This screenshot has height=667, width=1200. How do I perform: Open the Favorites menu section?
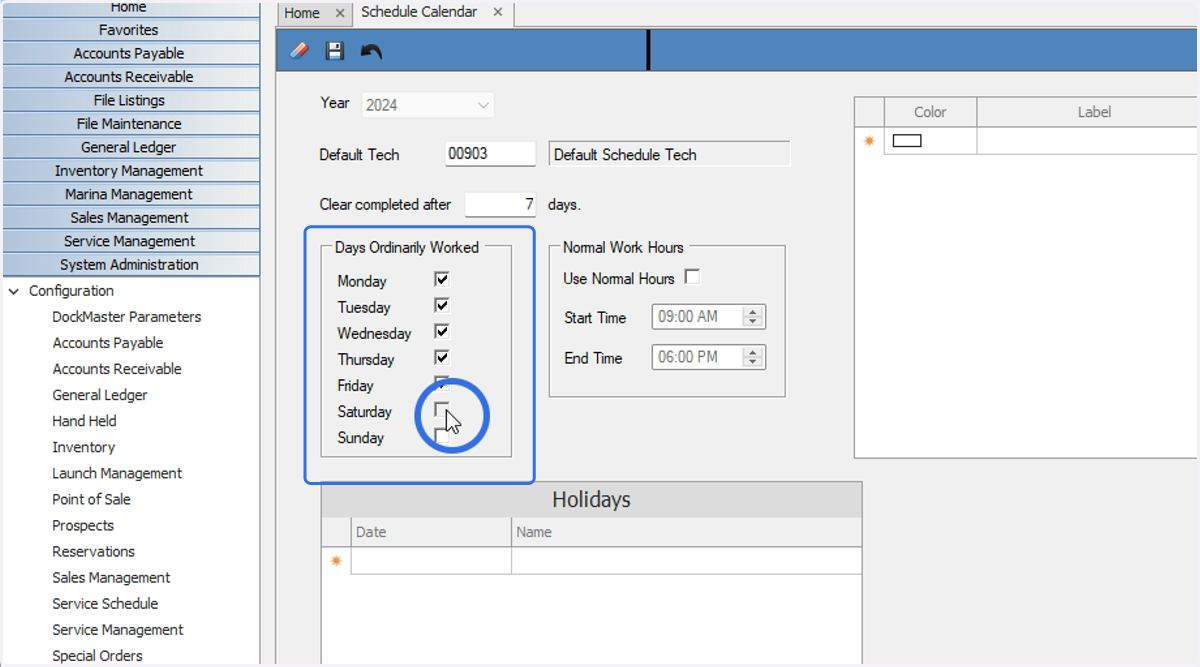click(131, 30)
